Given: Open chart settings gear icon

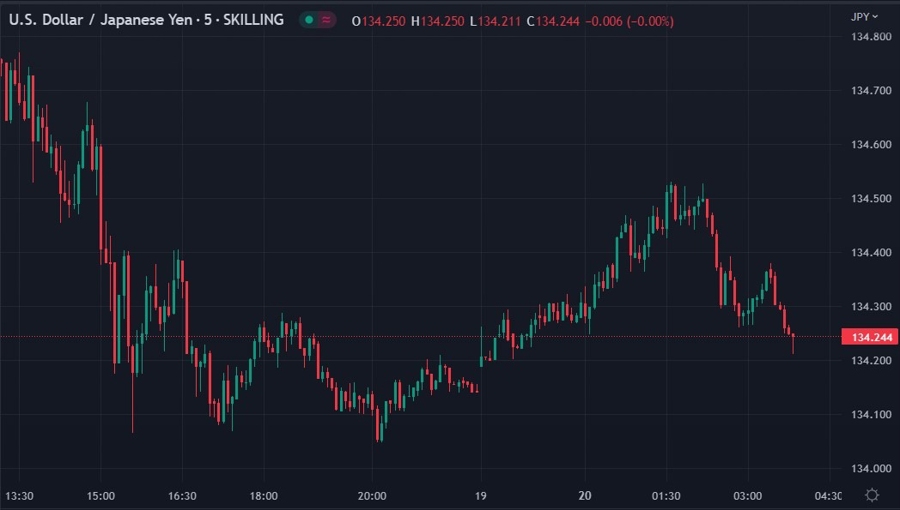Looking at the screenshot, I should [x=872, y=495].
